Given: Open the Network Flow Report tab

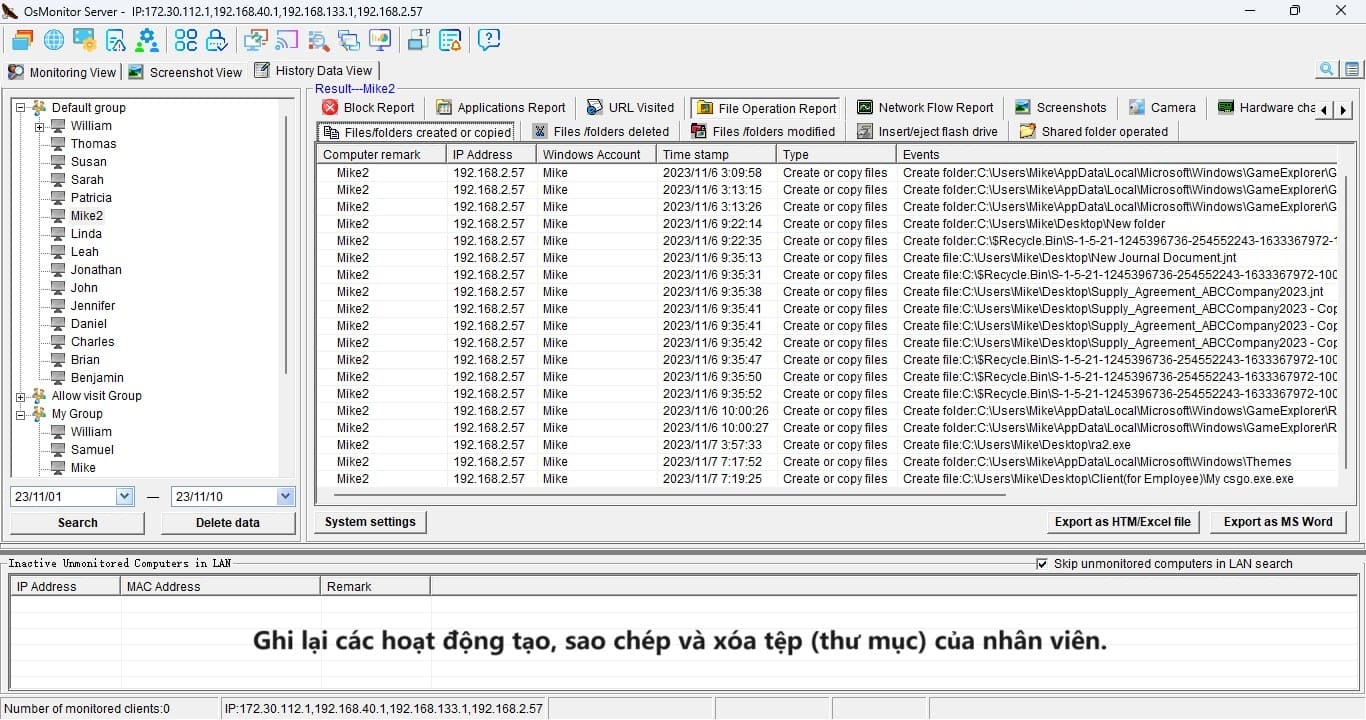Looking at the screenshot, I should click(x=924, y=107).
